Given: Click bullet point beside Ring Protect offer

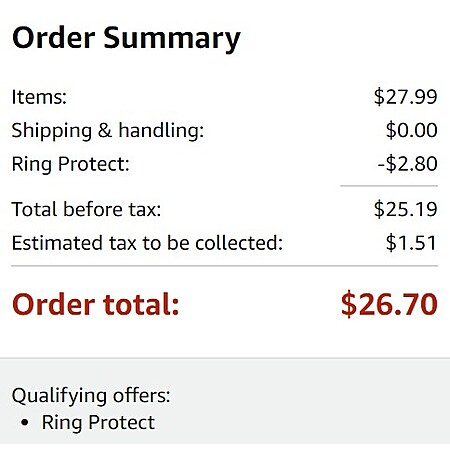Looking at the screenshot, I should click(x=24, y=423).
